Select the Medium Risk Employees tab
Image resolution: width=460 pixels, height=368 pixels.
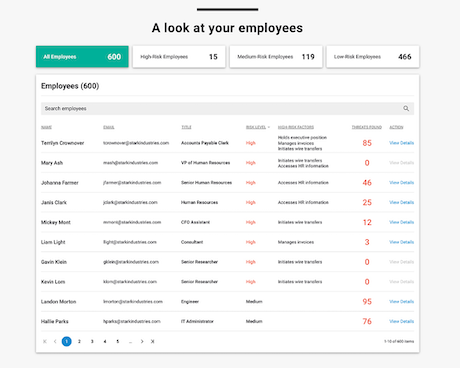tap(276, 57)
